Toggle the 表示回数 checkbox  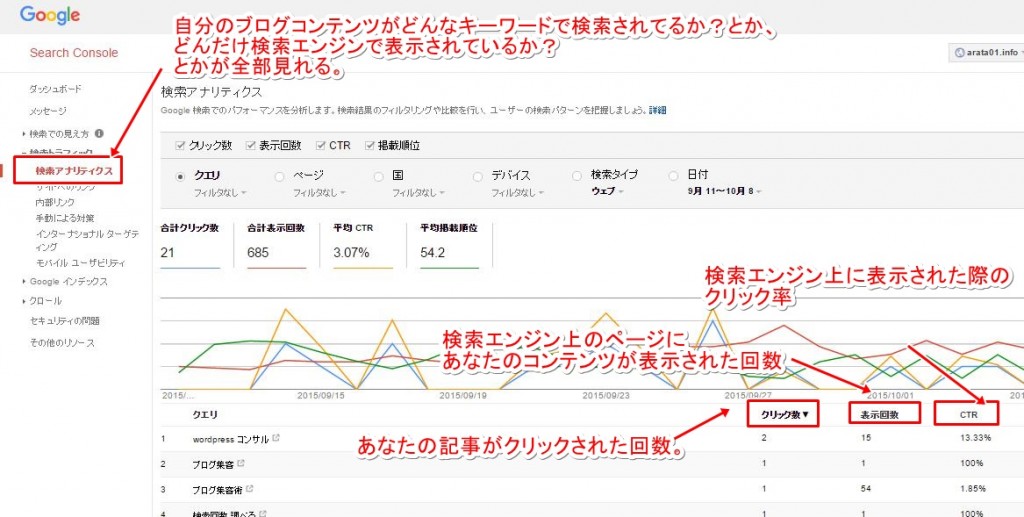pos(250,146)
